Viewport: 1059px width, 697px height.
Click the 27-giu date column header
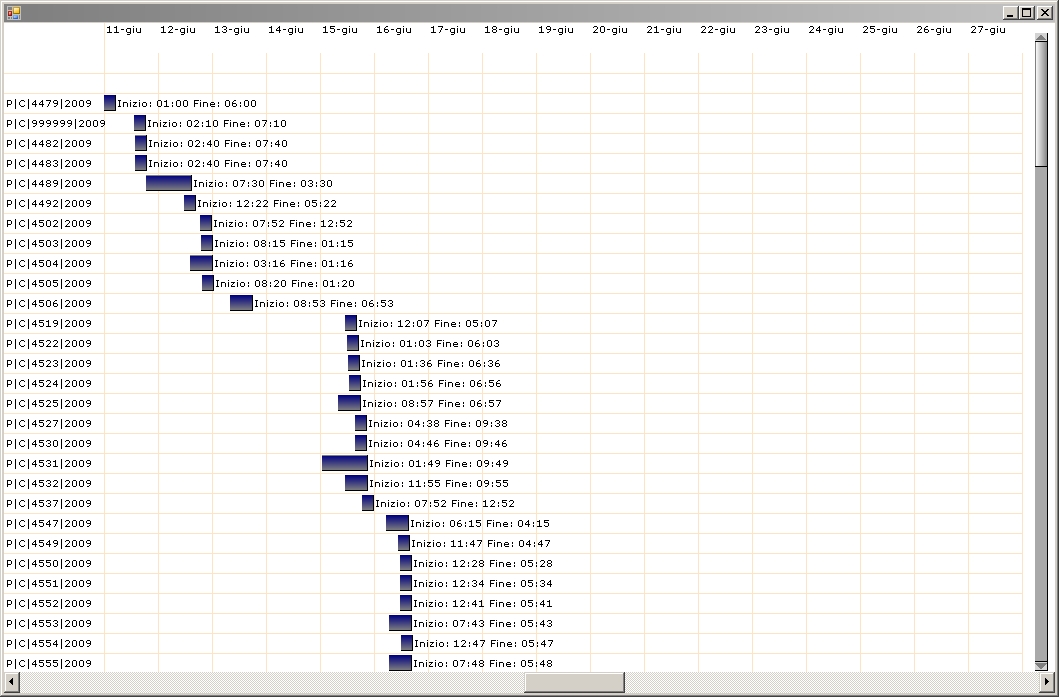(x=988, y=30)
